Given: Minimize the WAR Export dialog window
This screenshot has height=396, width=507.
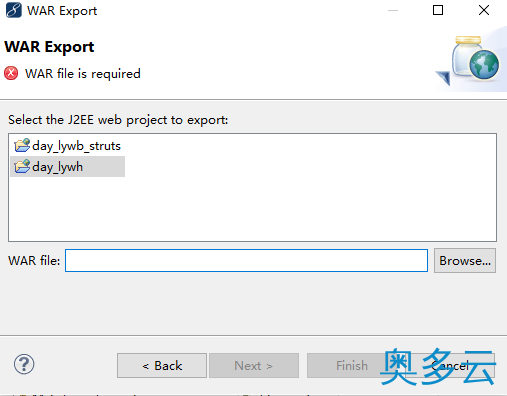Looking at the screenshot, I should (393, 10).
